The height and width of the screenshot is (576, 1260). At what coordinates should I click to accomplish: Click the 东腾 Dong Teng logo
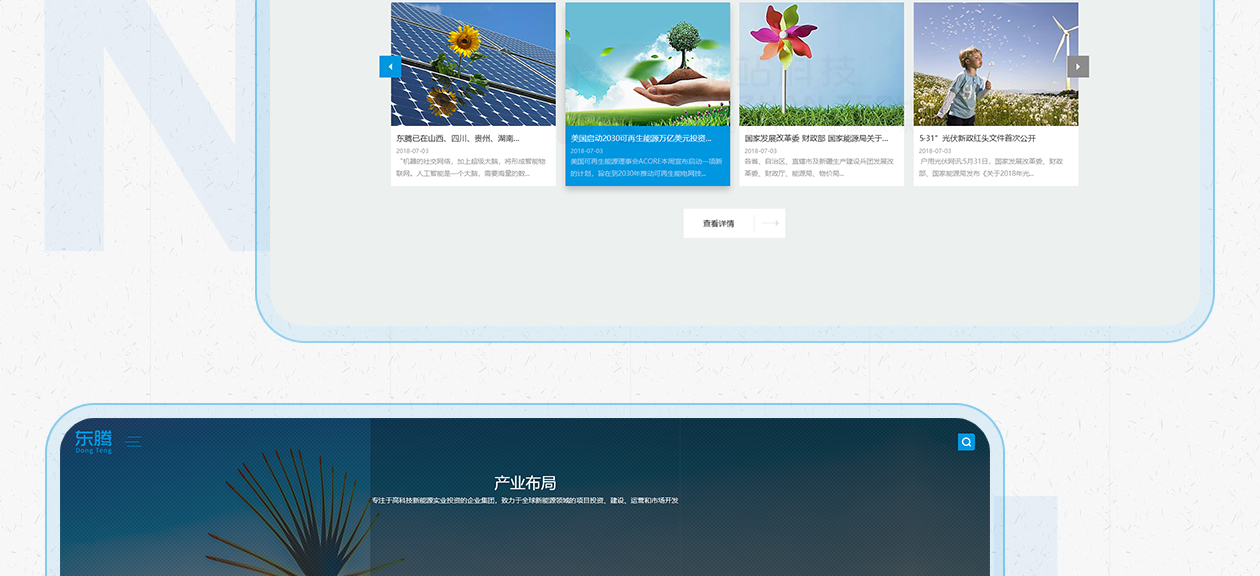click(x=94, y=441)
